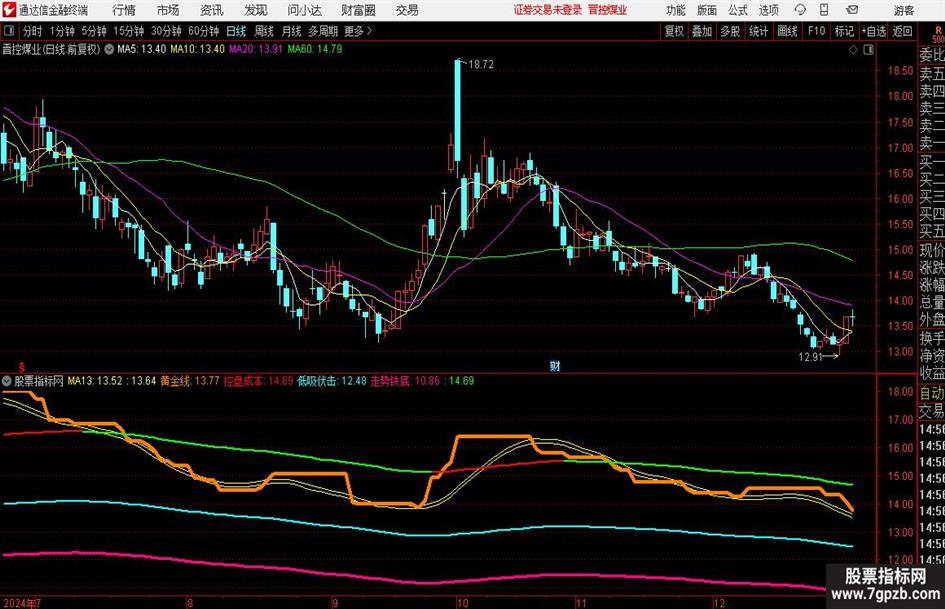
Task: Click the 股票指标网 indicator name
Action: pyautogui.click(x=39, y=381)
